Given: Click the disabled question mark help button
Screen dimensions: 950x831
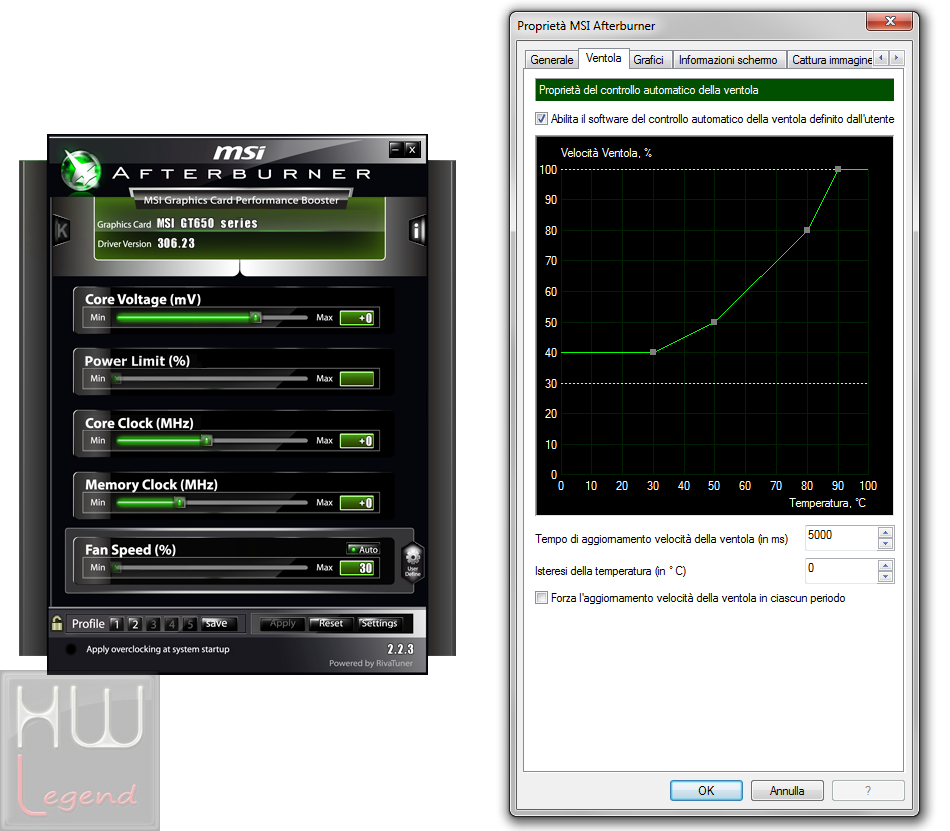Looking at the screenshot, I should pos(868,790).
